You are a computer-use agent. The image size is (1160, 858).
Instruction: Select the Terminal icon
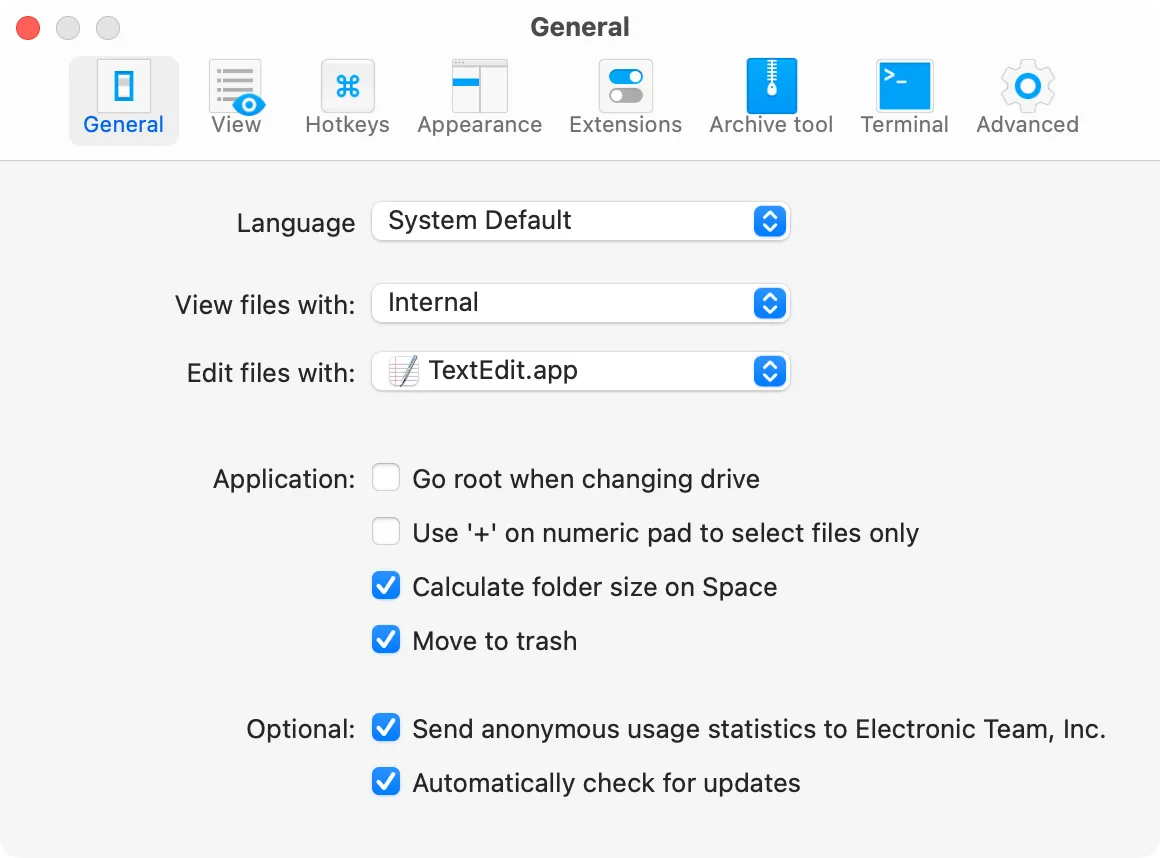click(x=904, y=85)
